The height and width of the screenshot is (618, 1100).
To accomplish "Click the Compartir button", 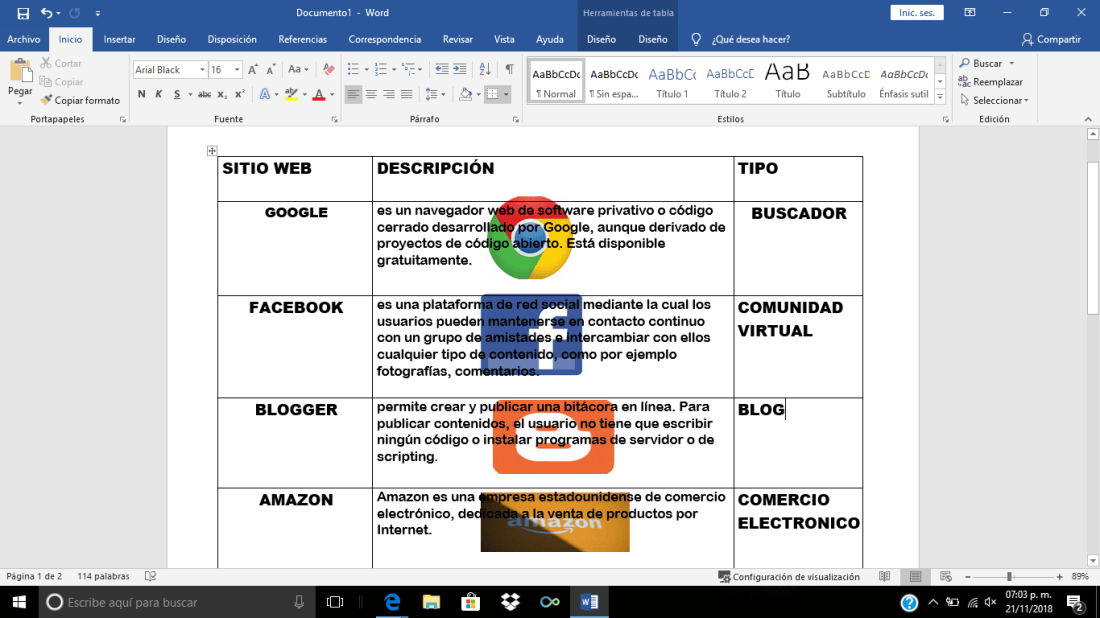I will pyautogui.click(x=1051, y=39).
